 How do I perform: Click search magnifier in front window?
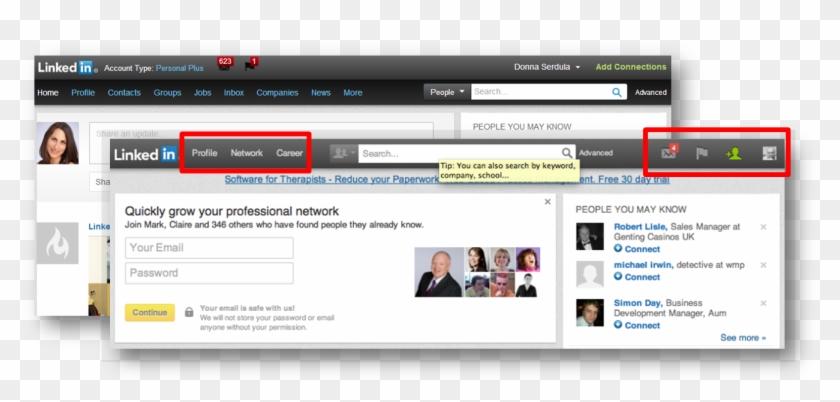click(x=567, y=153)
